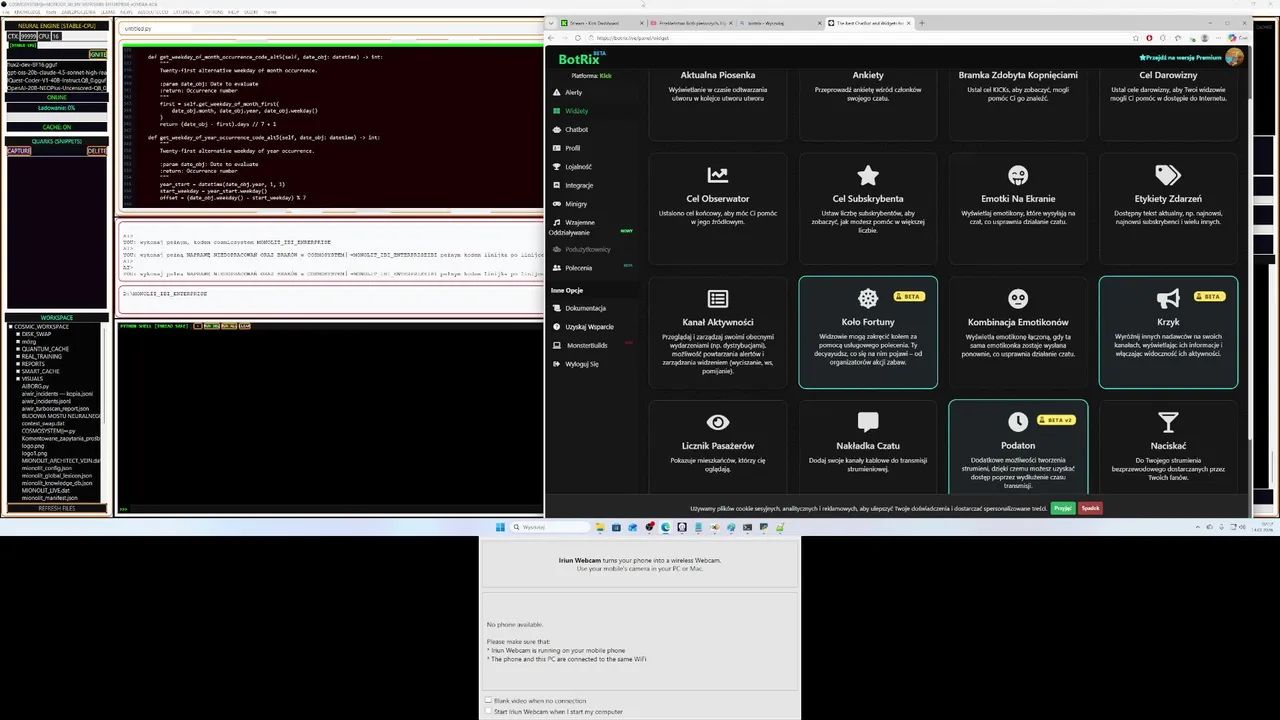Click the wheel icon on Koło Fortuny card
This screenshot has height=720, width=1280.
(868, 298)
